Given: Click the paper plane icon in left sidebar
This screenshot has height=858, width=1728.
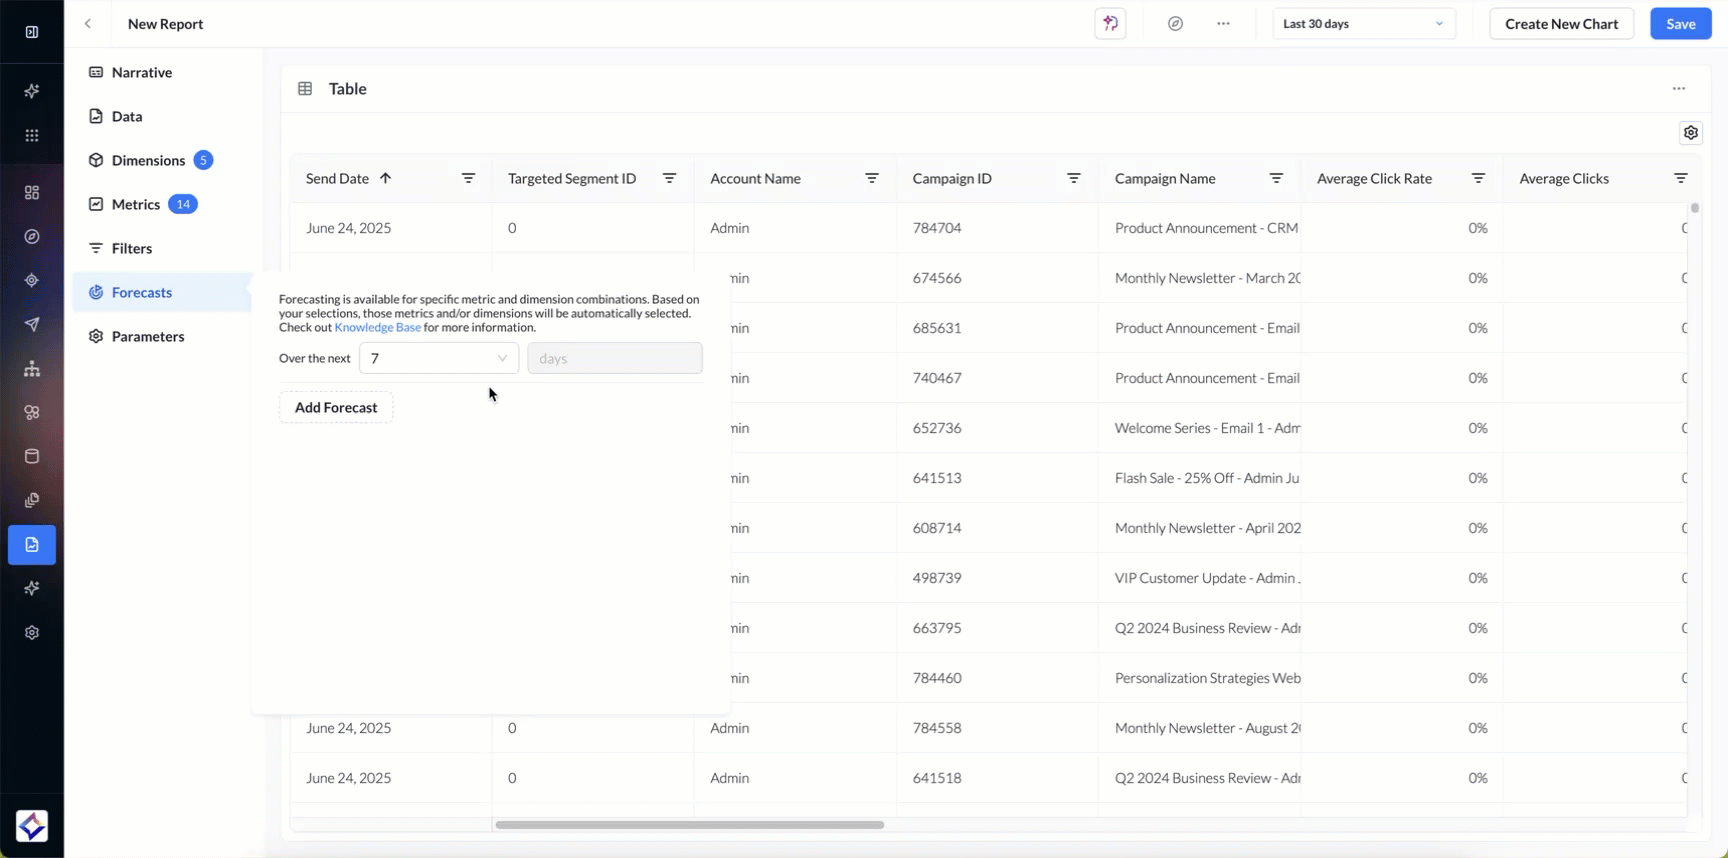Looking at the screenshot, I should coord(32,324).
